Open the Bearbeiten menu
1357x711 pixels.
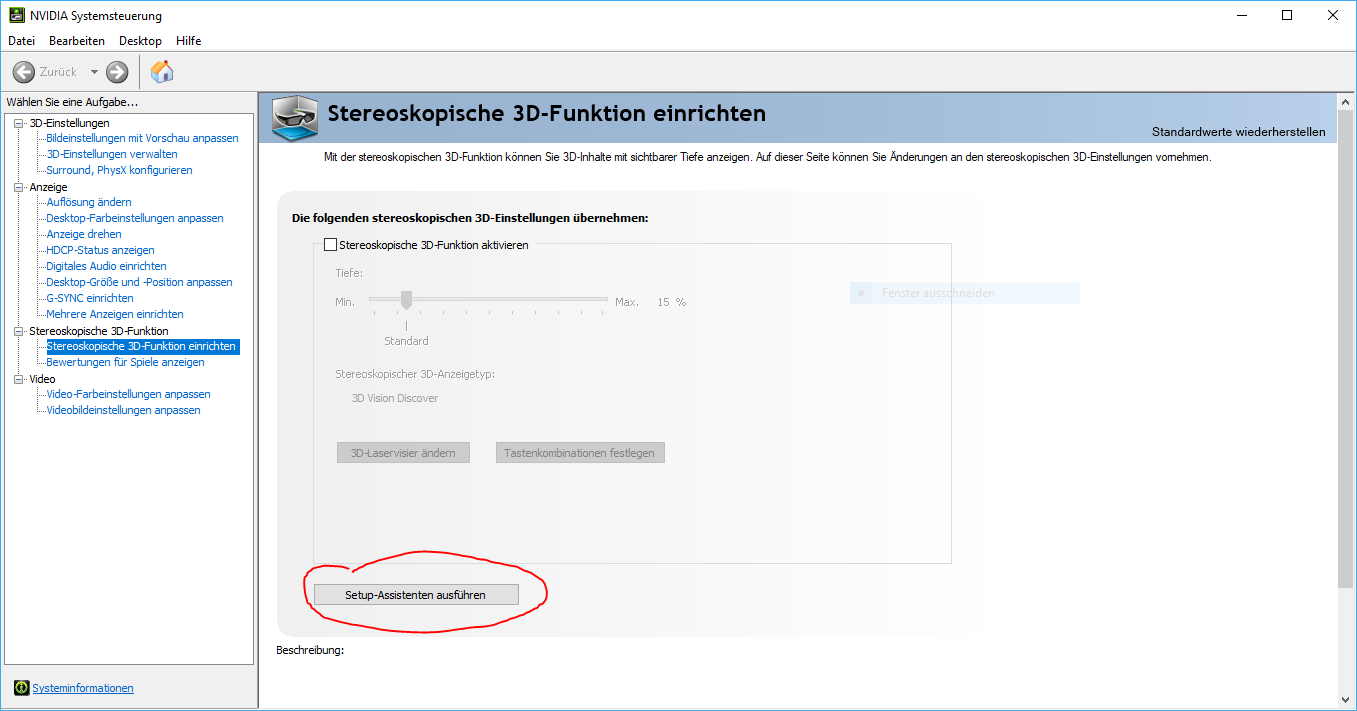click(x=77, y=41)
